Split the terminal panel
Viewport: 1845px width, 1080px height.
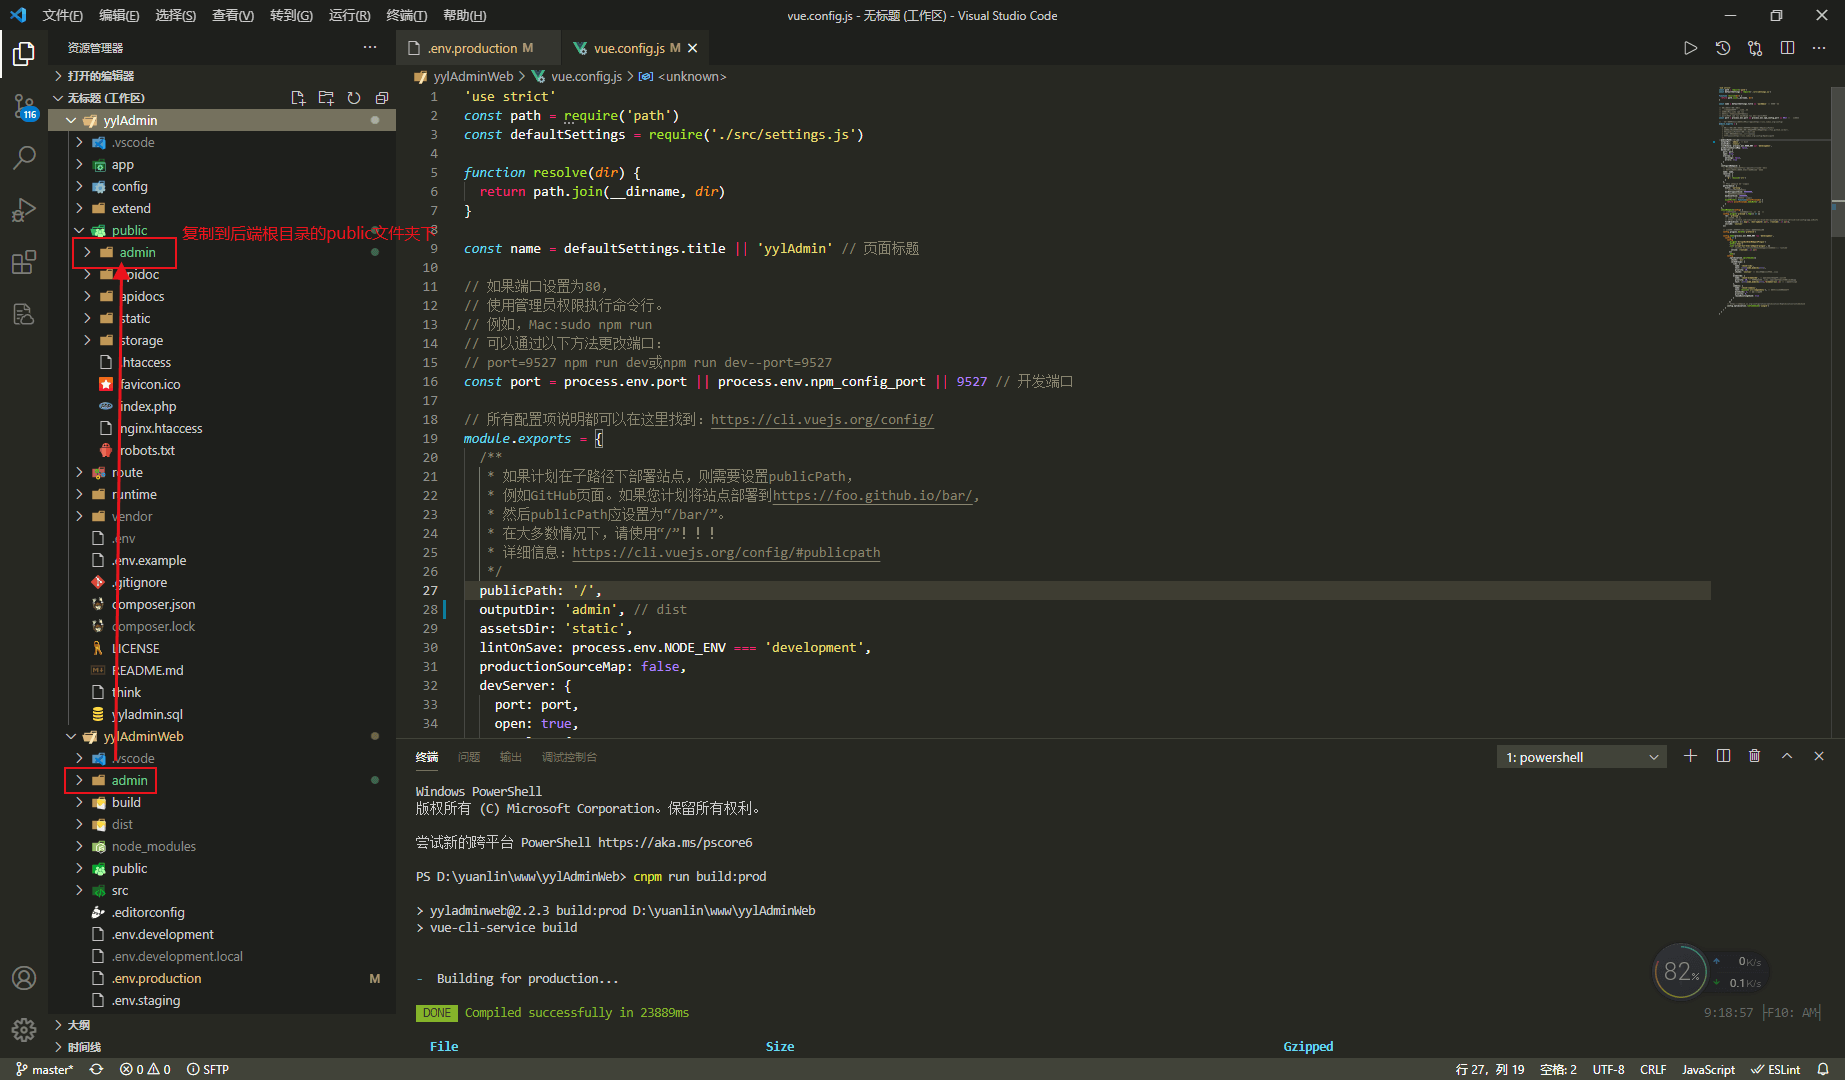(x=1723, y=756)
